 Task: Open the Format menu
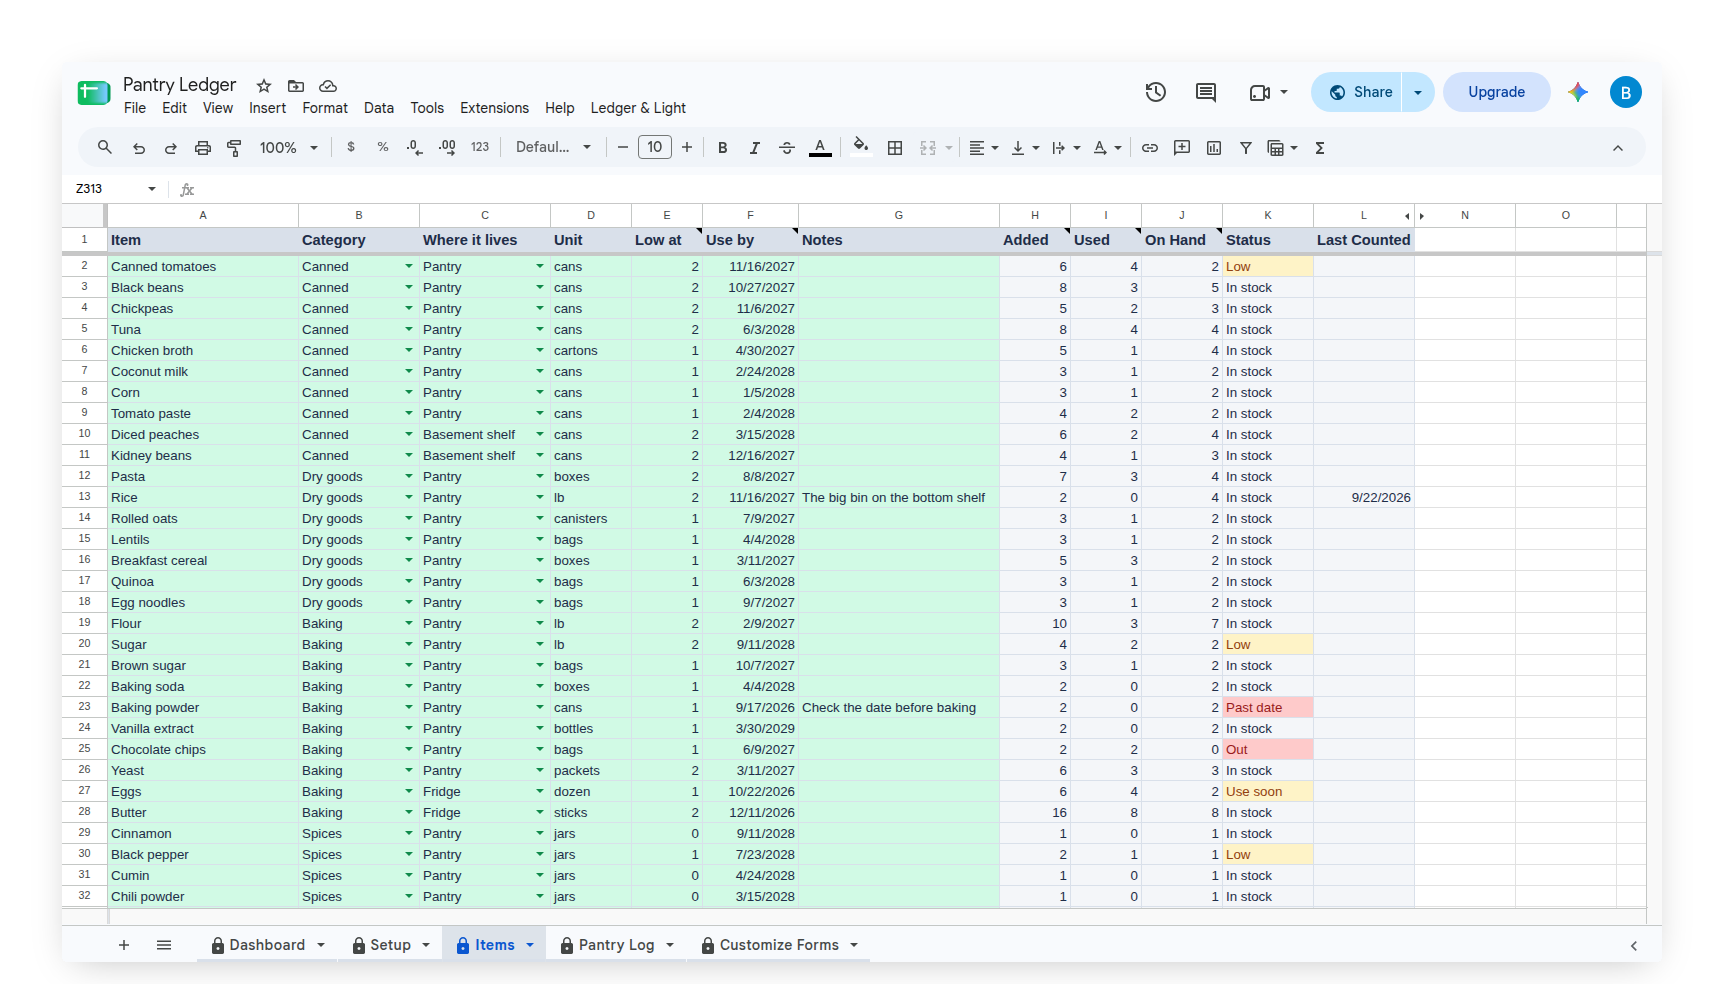(x=325, y=108)
